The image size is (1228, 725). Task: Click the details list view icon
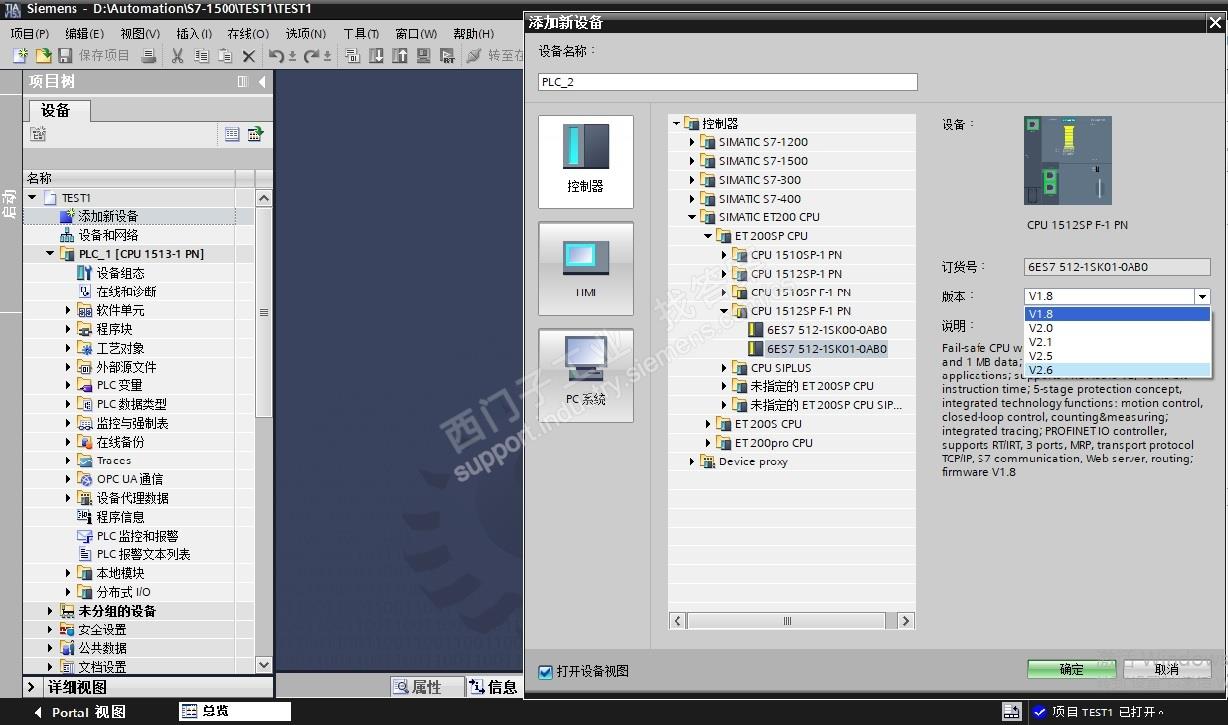232,133
